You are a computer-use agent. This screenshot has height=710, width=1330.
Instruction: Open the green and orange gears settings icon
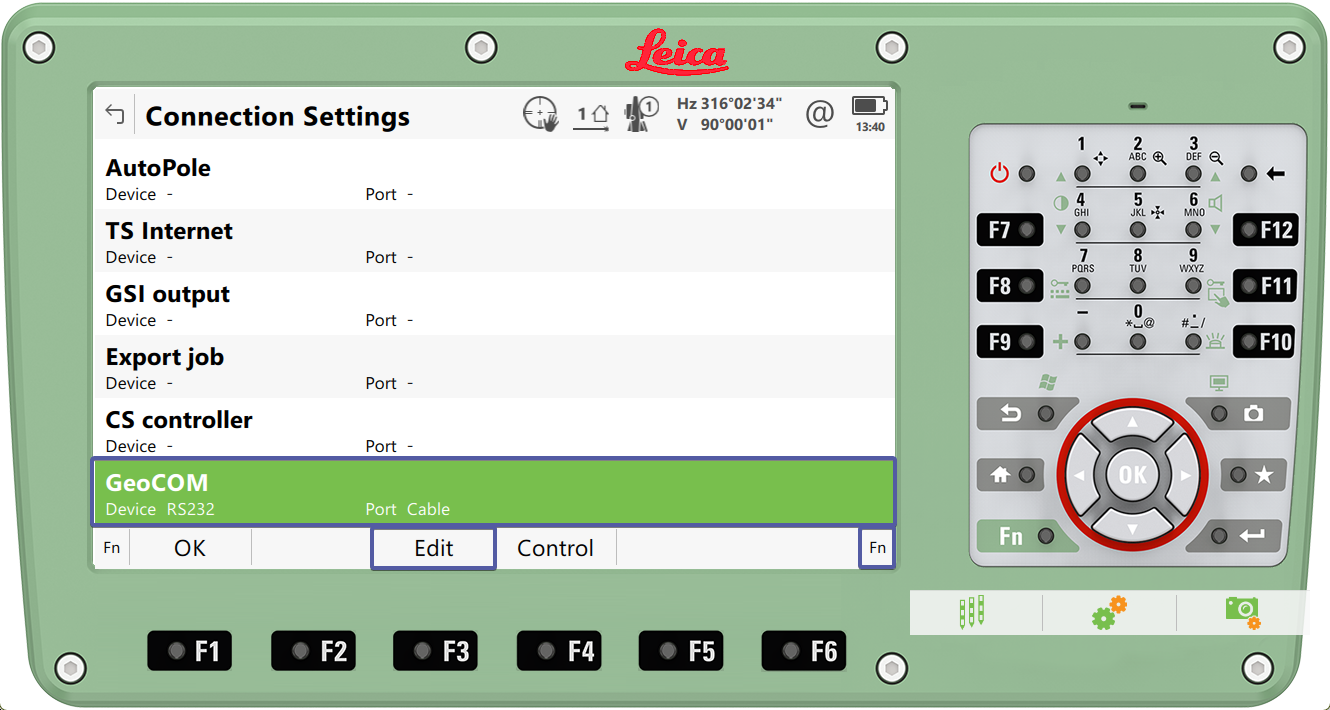(x=1109, y=612)
